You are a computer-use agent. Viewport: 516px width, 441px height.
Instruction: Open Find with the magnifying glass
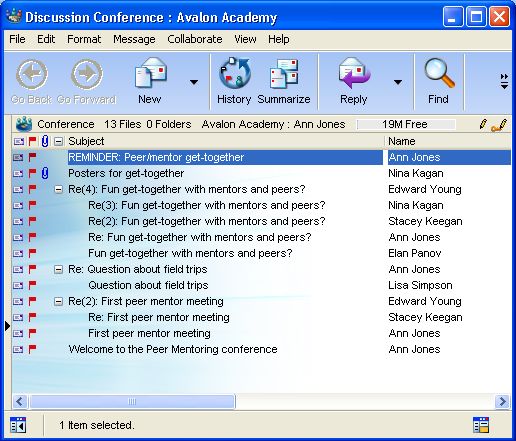point(439,73)
